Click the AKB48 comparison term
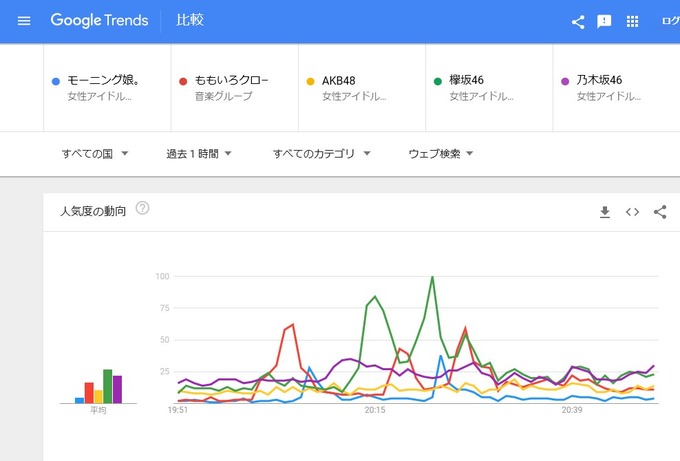Screen dimensions: 680x461 coord(338,81)
